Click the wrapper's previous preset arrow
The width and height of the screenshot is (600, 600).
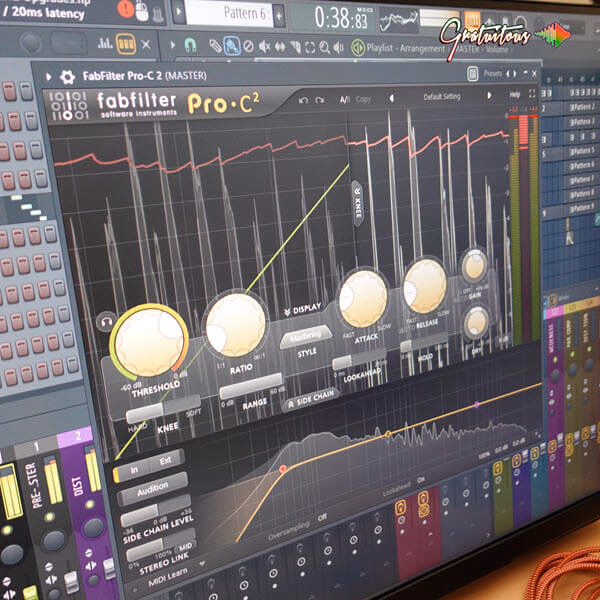coord(509,73)
